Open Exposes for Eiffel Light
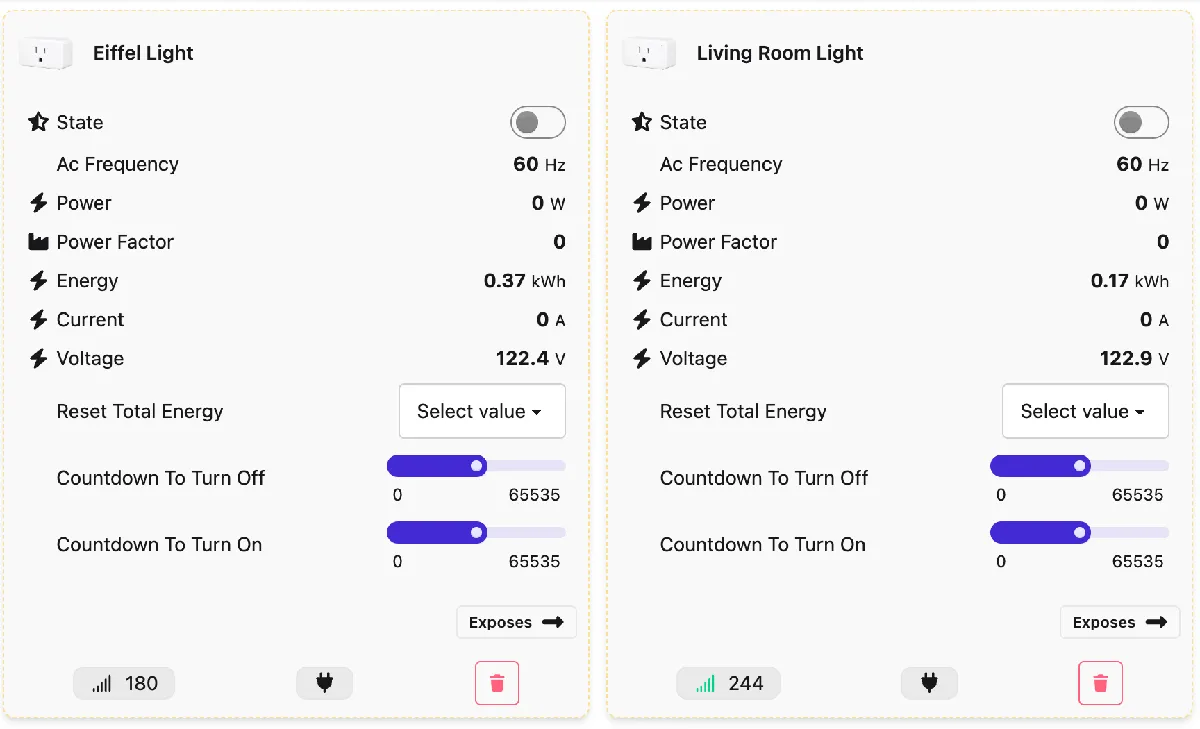The width and height of the screenshot is (1200, 729). (x=516, y=622)
